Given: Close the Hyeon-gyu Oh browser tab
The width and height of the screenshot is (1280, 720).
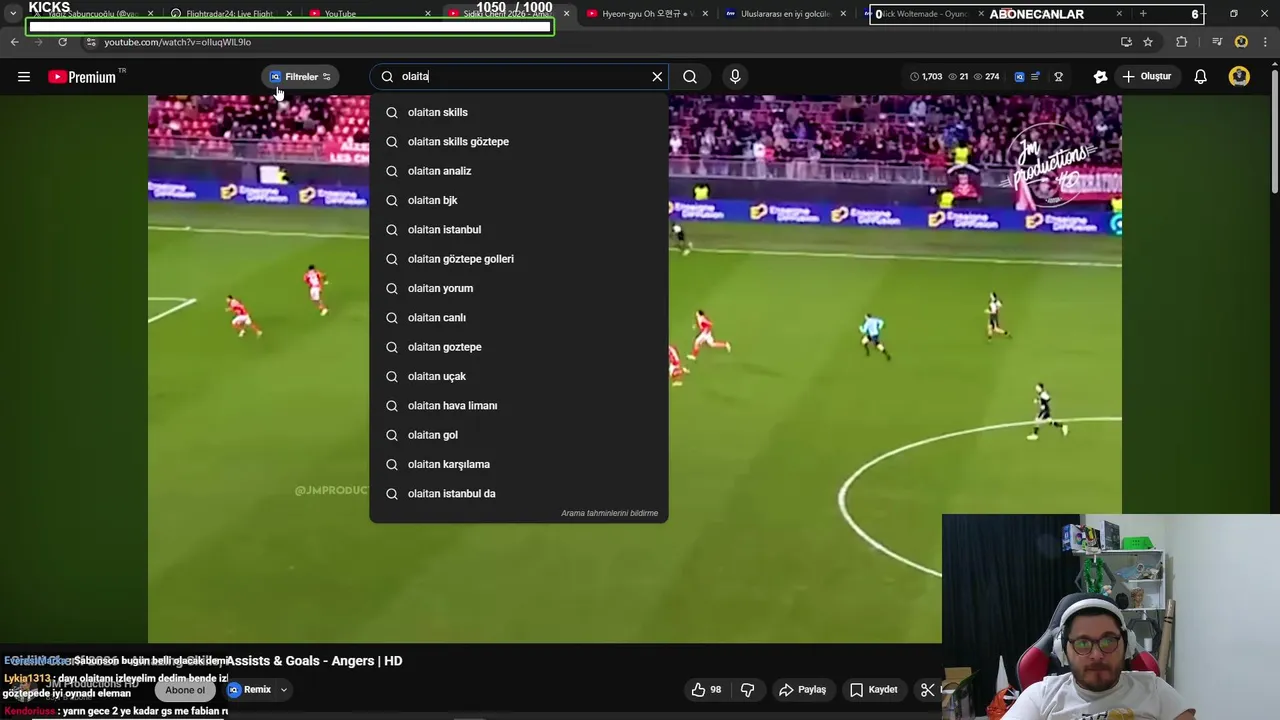Looking at the screenshot, I should point(705,14).
